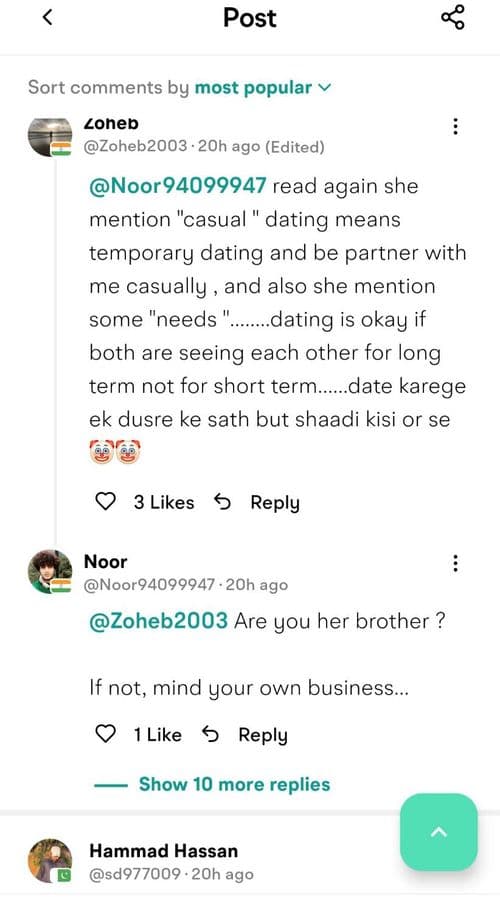Like Noor's comment with heart icon
500x912 pixels.
(105, 734)
